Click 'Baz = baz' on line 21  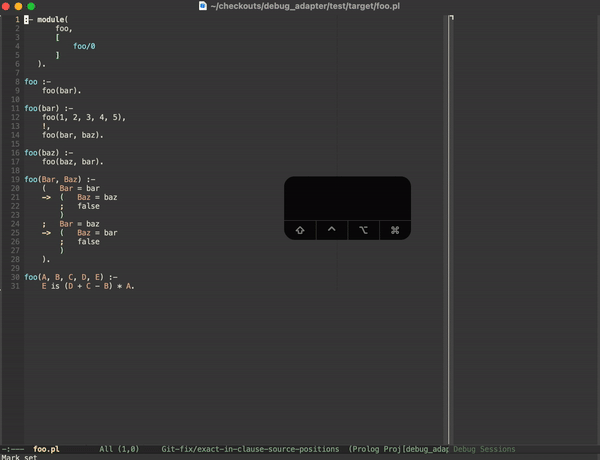(x=97, y=197)
